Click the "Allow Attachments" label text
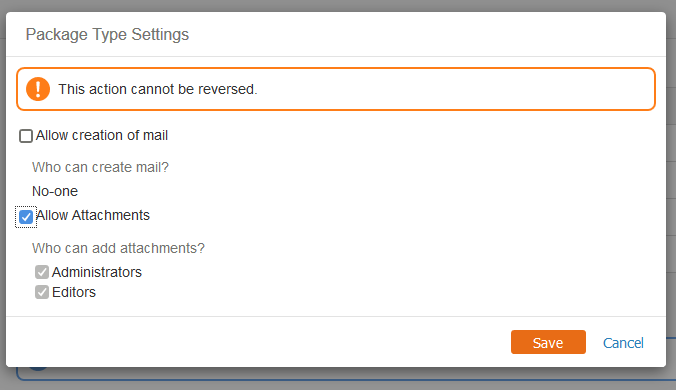676x390 pixels. click(93, 215)
